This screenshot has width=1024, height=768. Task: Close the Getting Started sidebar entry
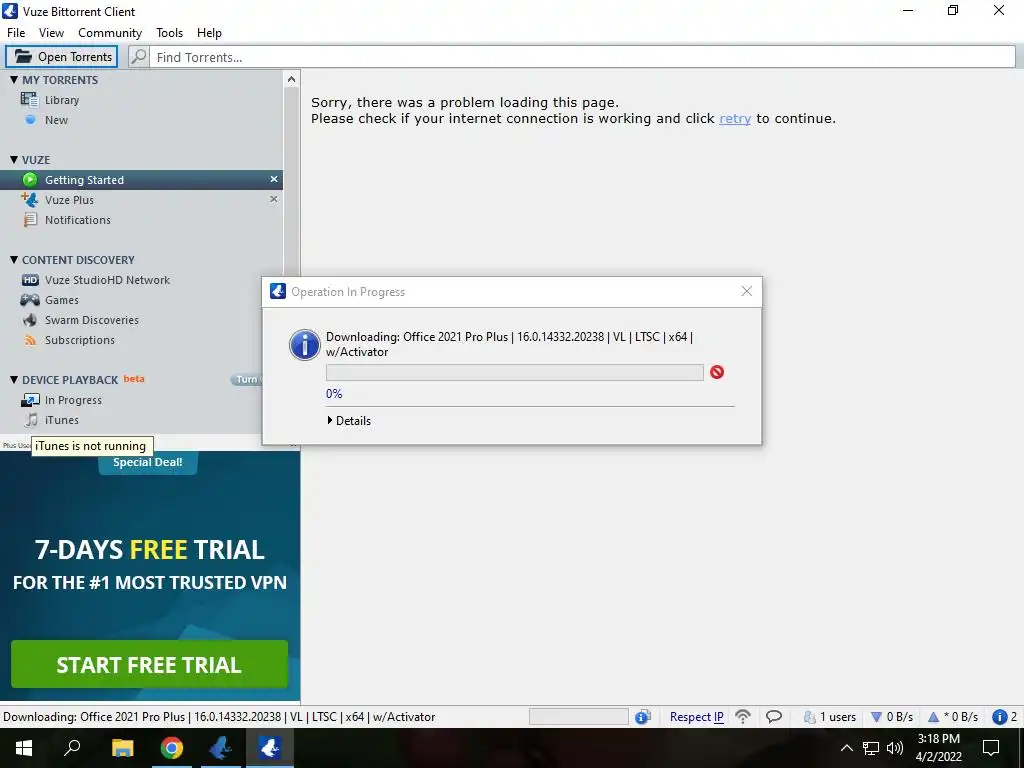[x=274, y=179]
